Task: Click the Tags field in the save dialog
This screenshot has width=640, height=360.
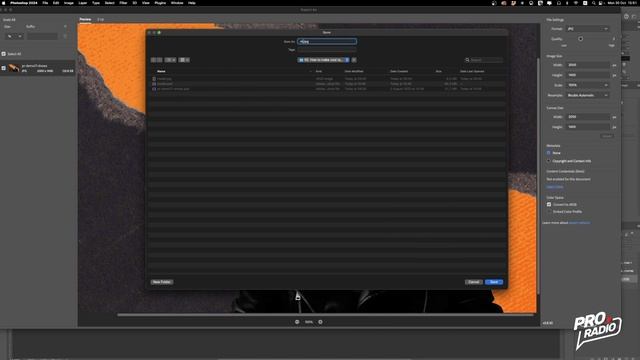Action: pos(327,49)
